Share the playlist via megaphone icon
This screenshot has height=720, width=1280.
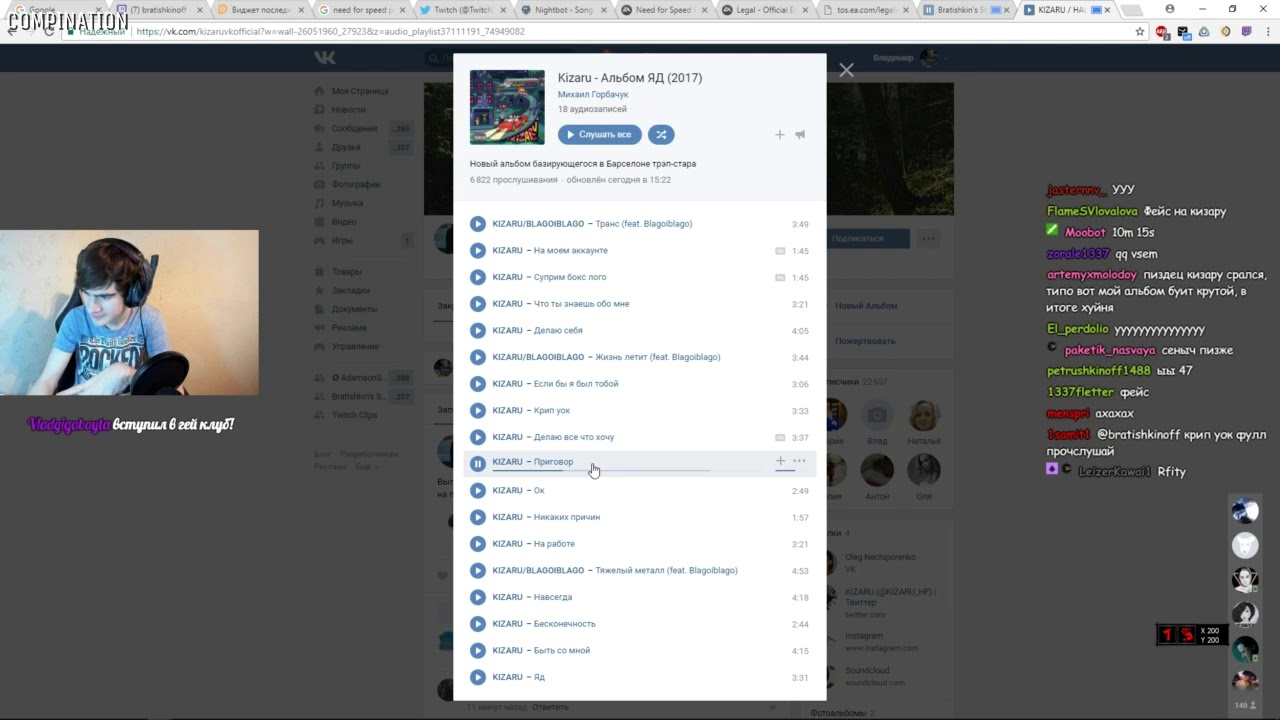point(800,135)
